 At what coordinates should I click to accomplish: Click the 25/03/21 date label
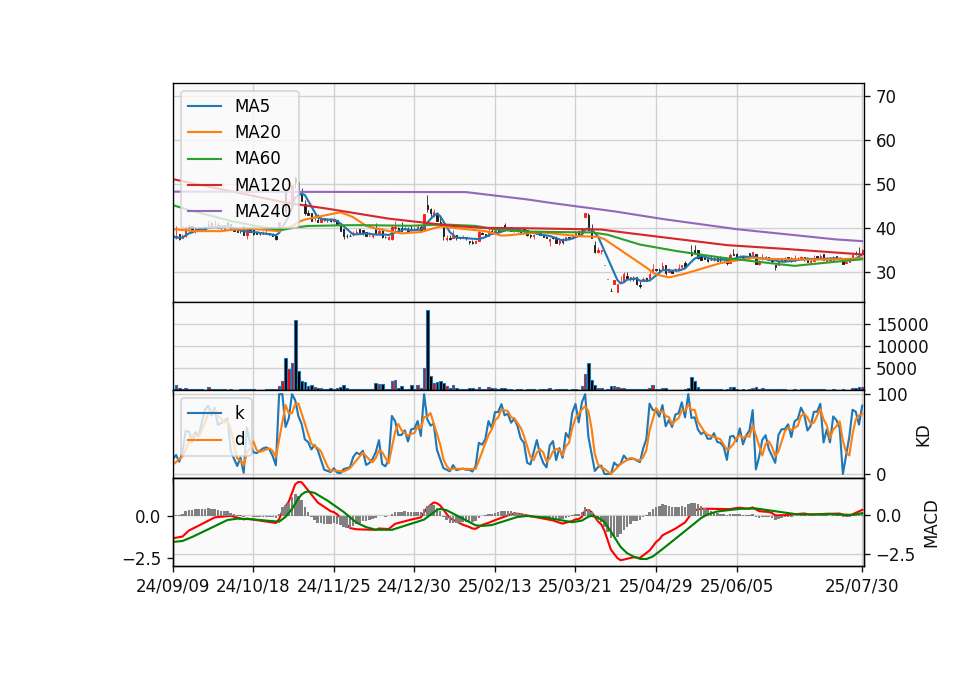575,586
